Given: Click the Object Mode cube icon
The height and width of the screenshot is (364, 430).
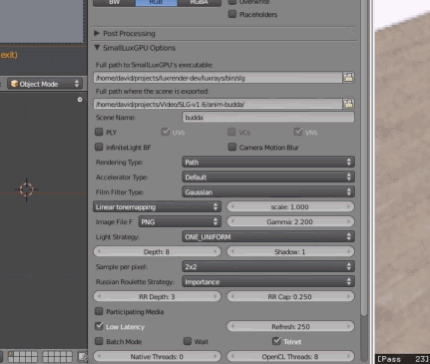Looking at the screenshot, I should coord(14,84).
